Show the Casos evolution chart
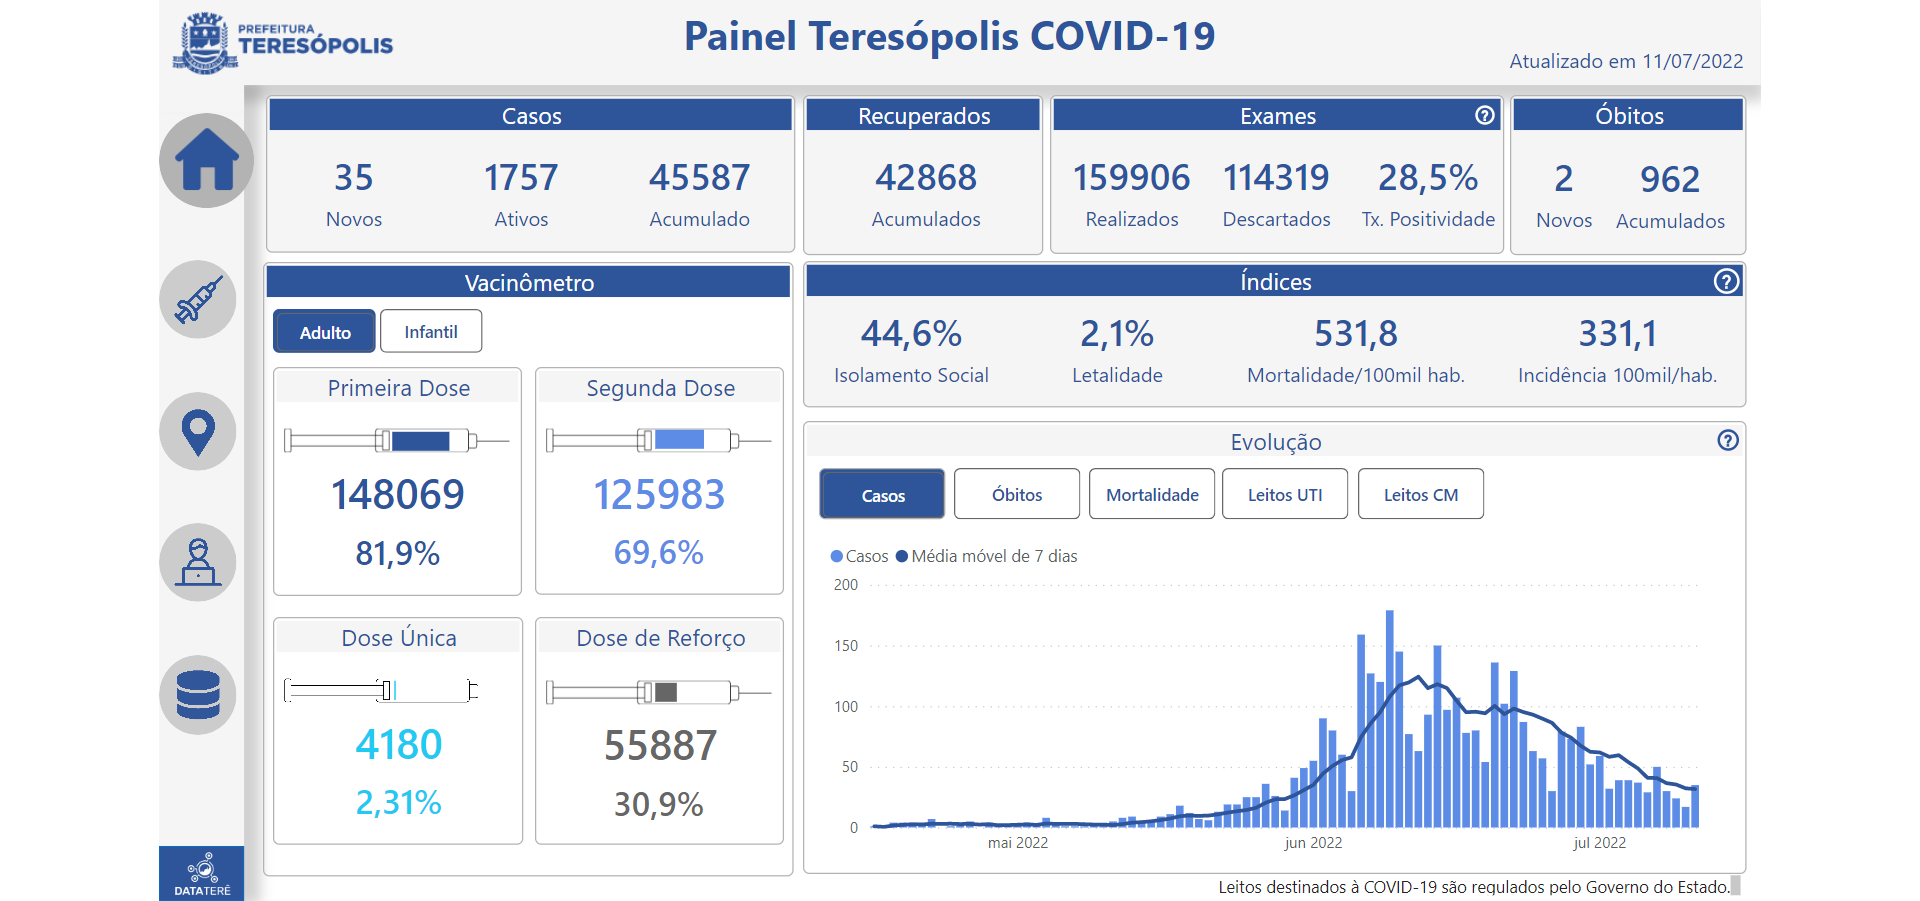Viewport: 1920px width, 901px height. [882, 495]
